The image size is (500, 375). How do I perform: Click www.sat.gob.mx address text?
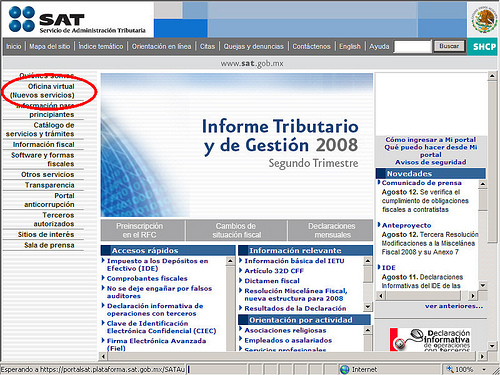(252, 63)
